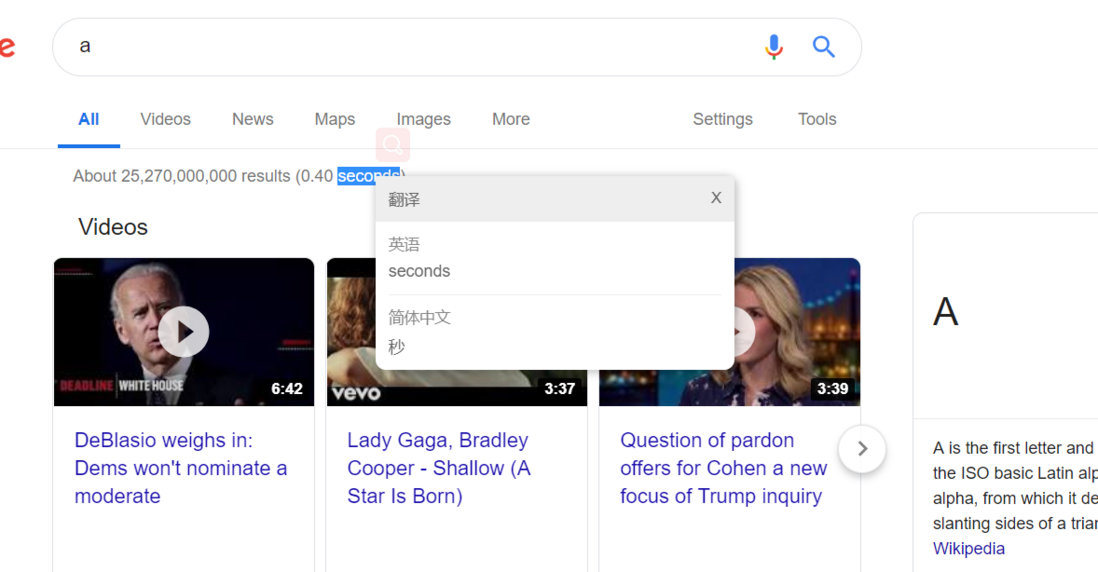Expand the More menu
This screenshot has width=1098, height=572.
pos(511,119)
